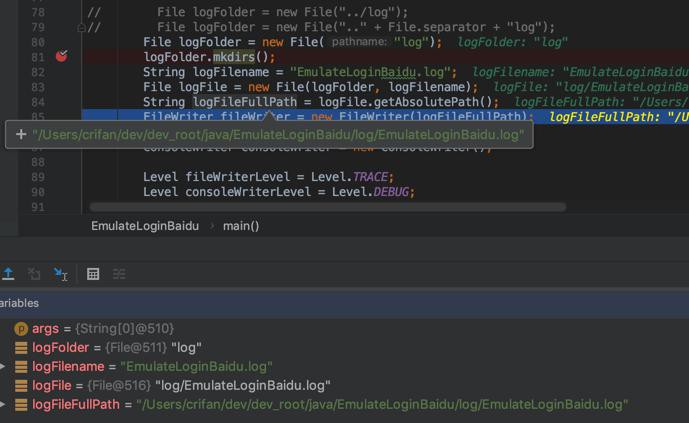Click the field icon beside logFile variable
The image size is (689, 423).
pos(21,385)
